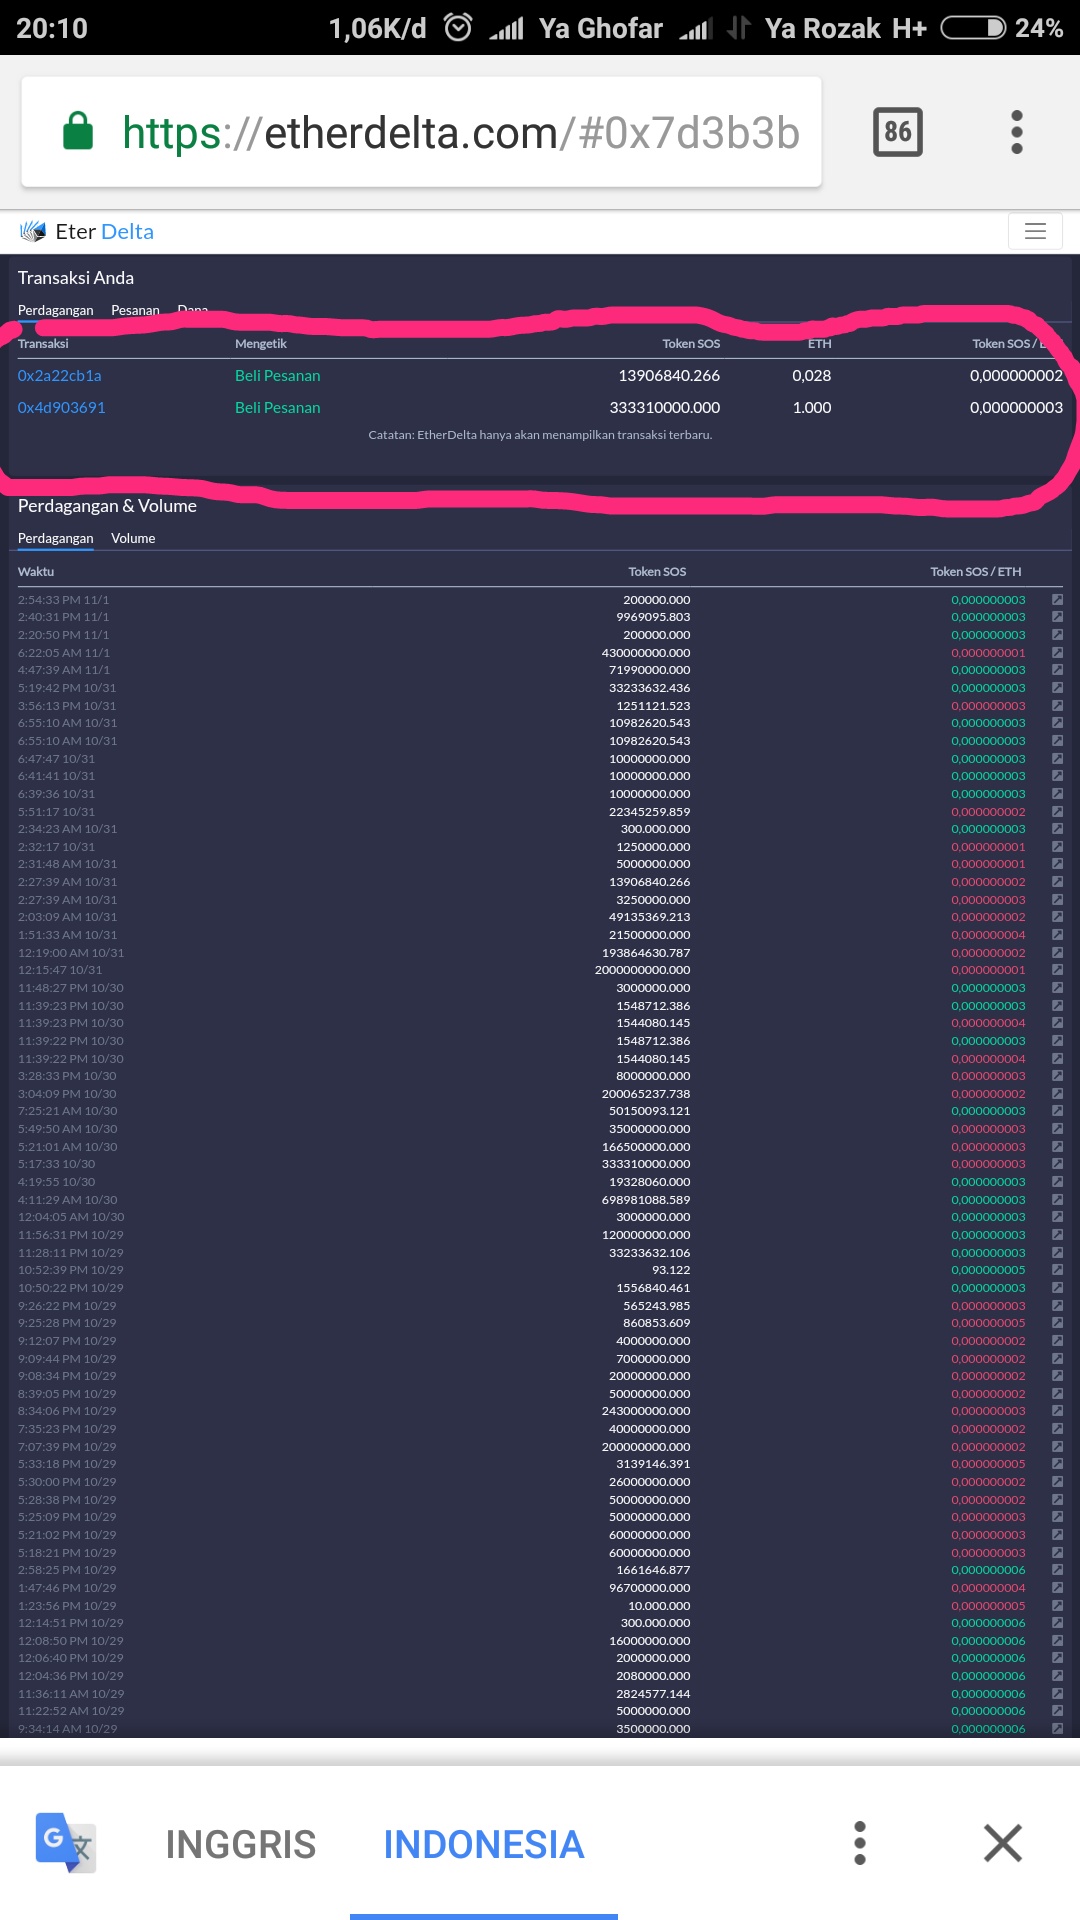
Task: Click the Perdagangan & Volume section heading
Action: (x=107, y=506)
